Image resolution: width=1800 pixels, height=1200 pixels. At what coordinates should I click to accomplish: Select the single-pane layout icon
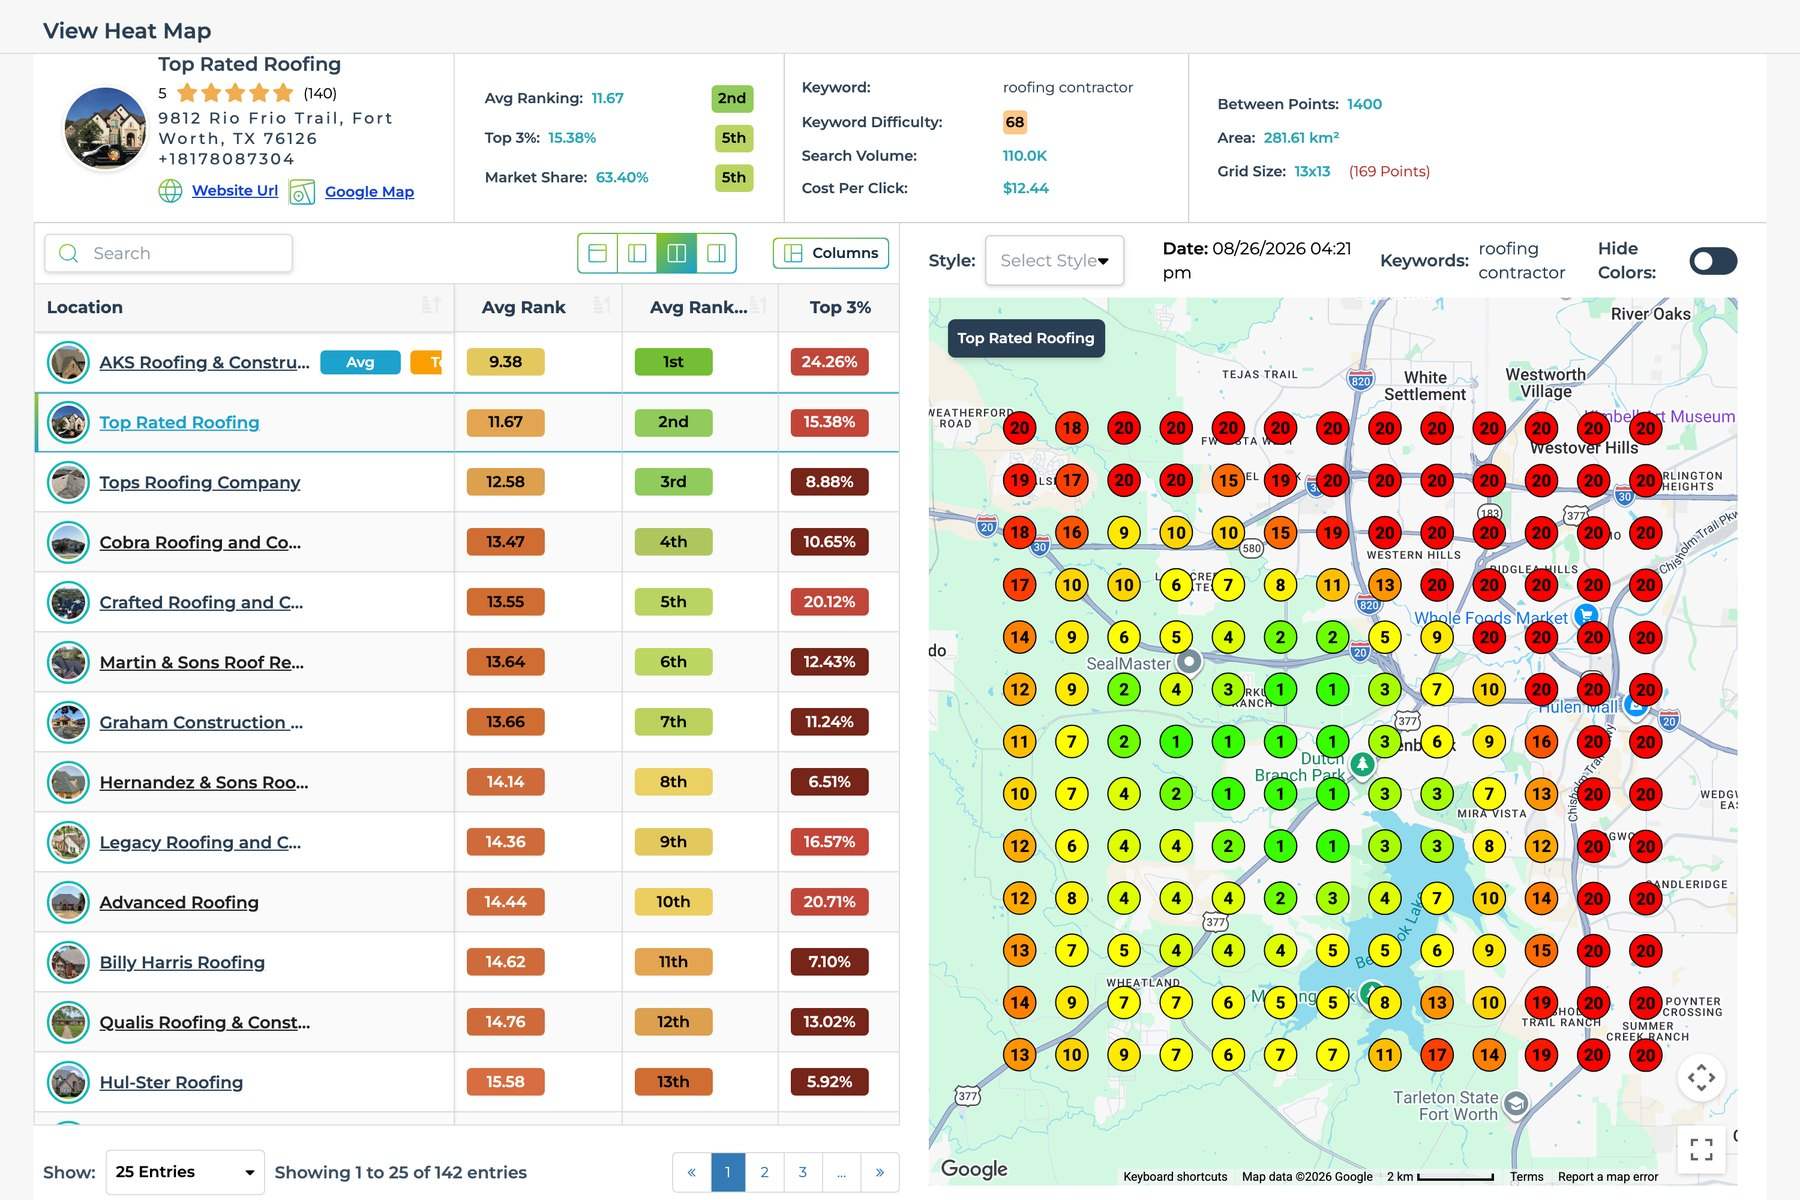coord(597,253)
